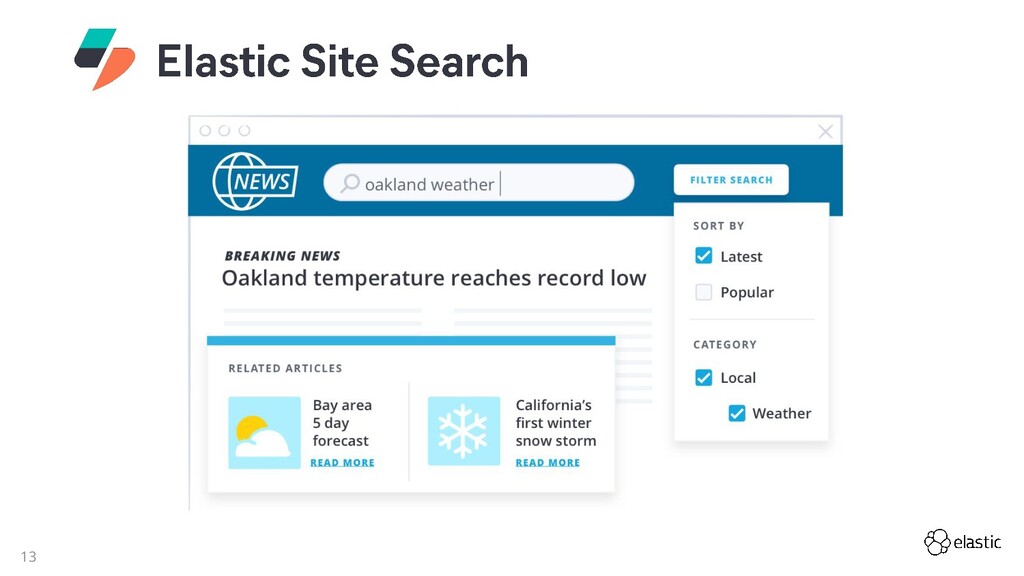Click the first browser window dot

pyautogui.click(x=205, y=131)
